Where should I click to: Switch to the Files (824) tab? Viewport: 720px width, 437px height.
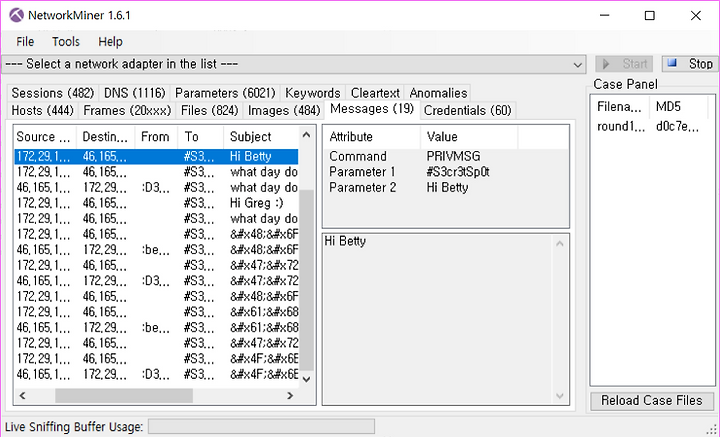pos(209,111)
